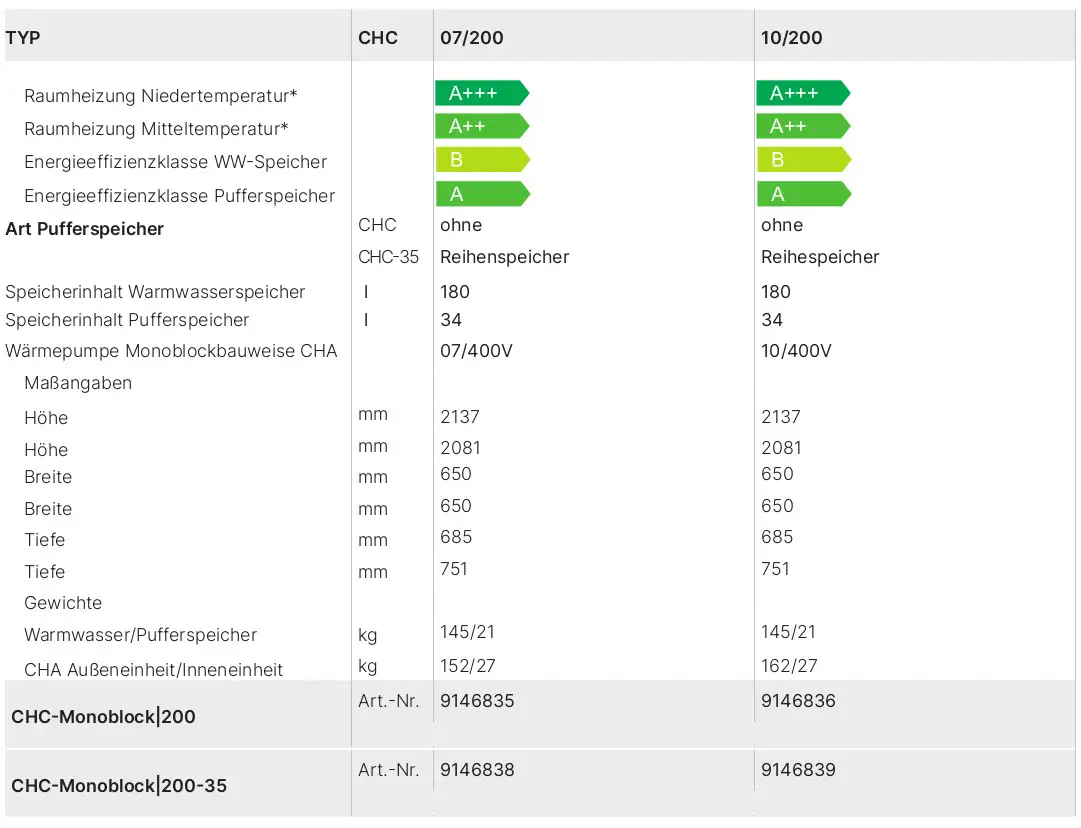Viewport: 1081px width, 828px height.
Task: Click the A+++ energy label under 07/200
Action: point(482,93)
